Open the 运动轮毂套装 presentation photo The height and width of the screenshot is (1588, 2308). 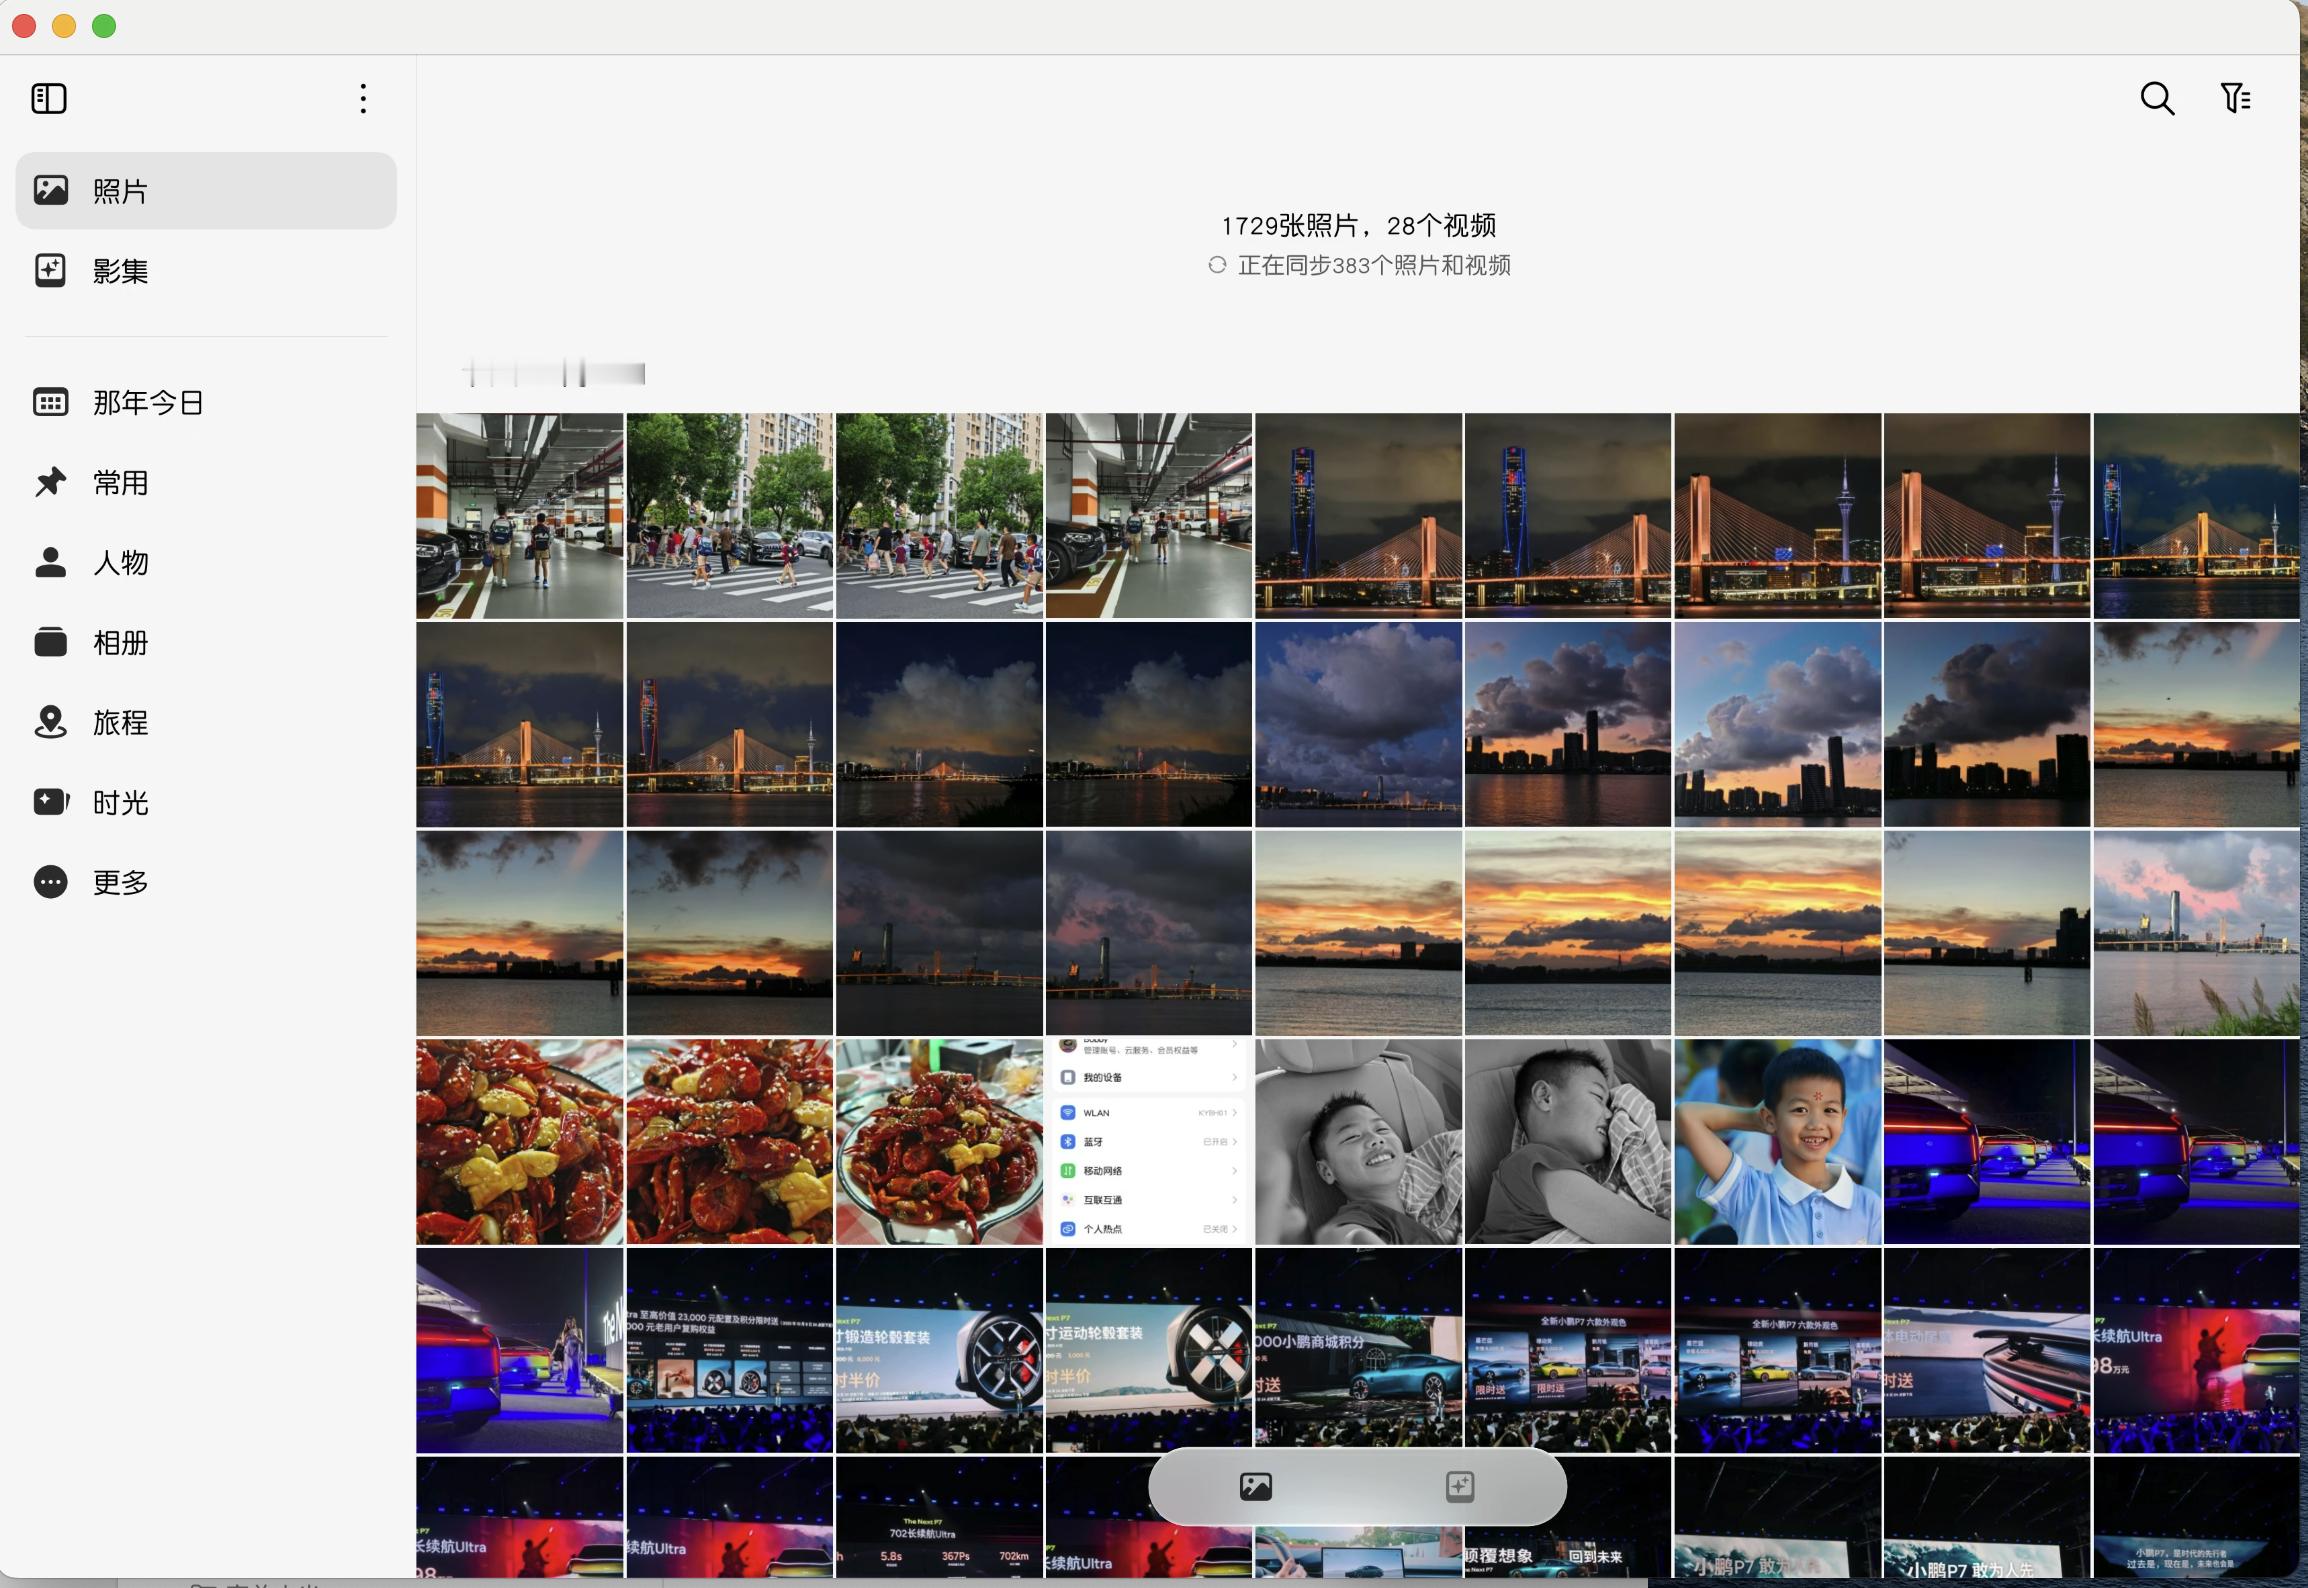pos(1148,1350)
